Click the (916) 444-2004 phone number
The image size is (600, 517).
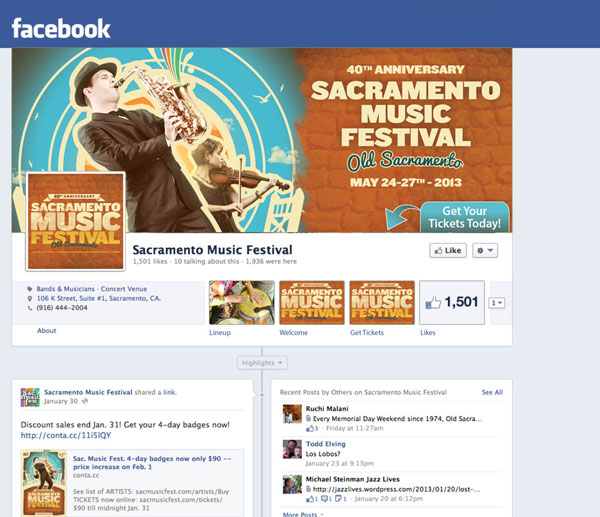62,308
